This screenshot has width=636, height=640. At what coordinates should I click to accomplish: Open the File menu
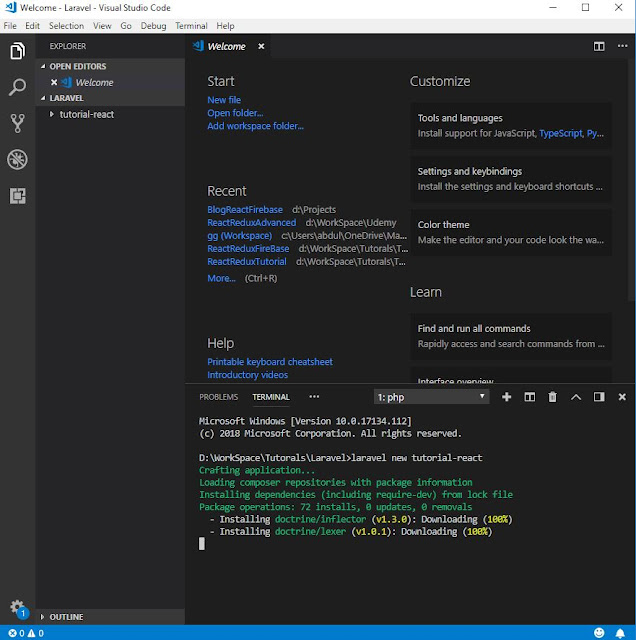coord(10,26)
